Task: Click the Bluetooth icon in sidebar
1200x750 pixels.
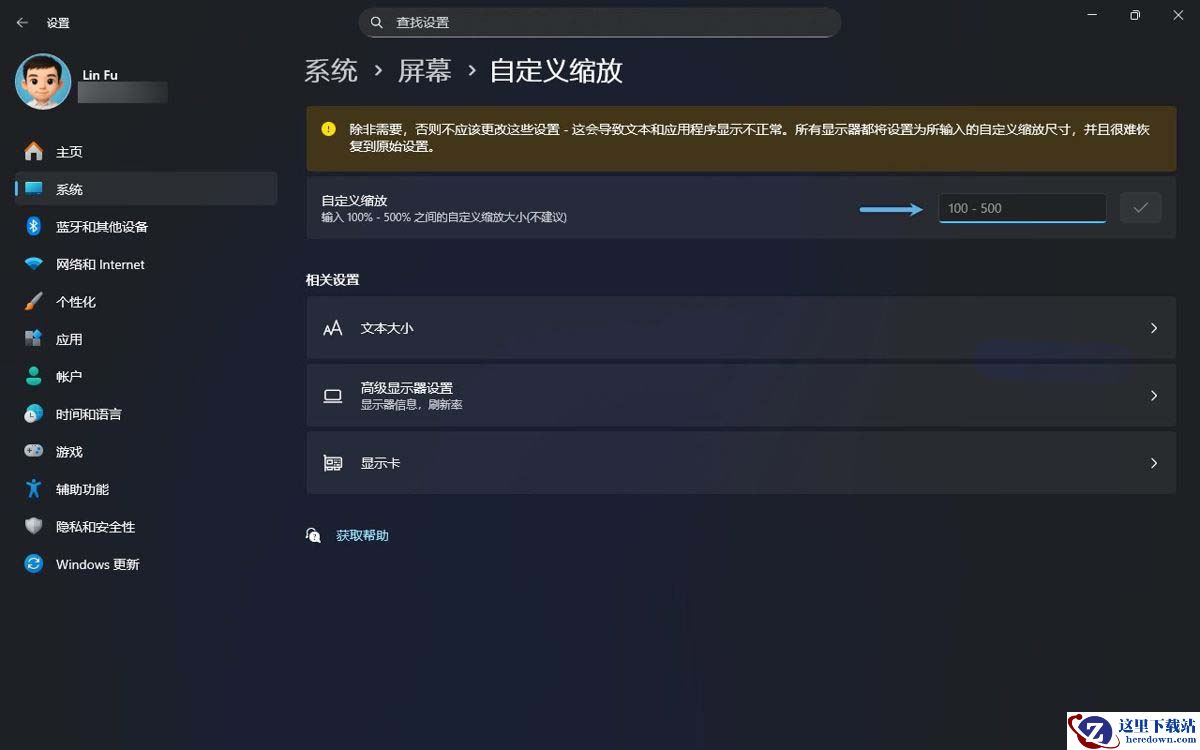Action: tap(34, 227)
